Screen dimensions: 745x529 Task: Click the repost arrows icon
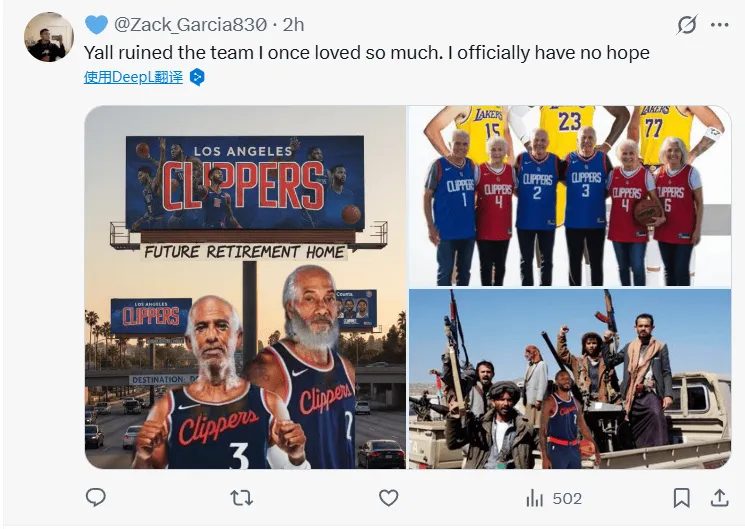(241, 497)
